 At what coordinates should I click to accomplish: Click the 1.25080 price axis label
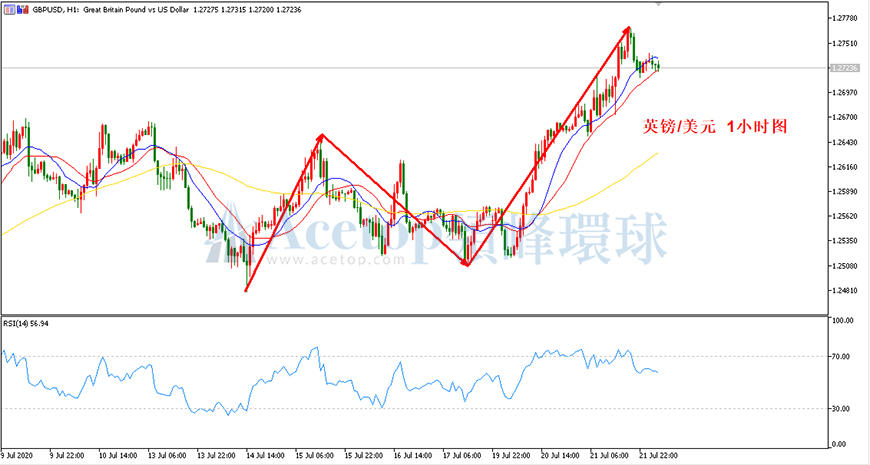(x=844, y=266)
